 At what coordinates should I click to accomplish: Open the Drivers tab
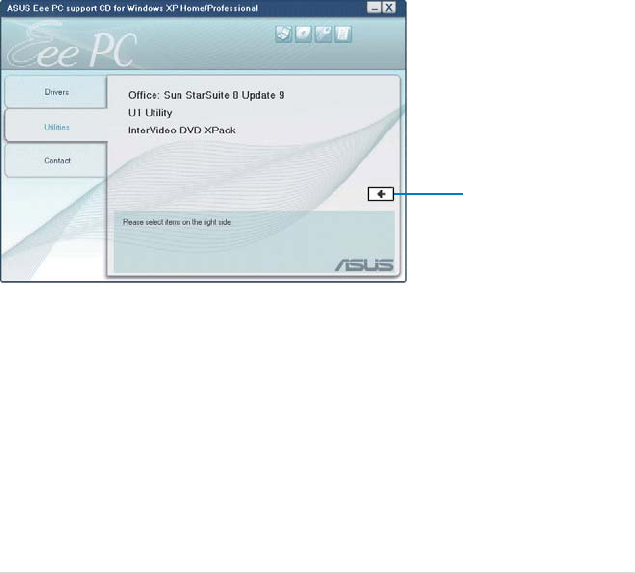pos(56,92)
